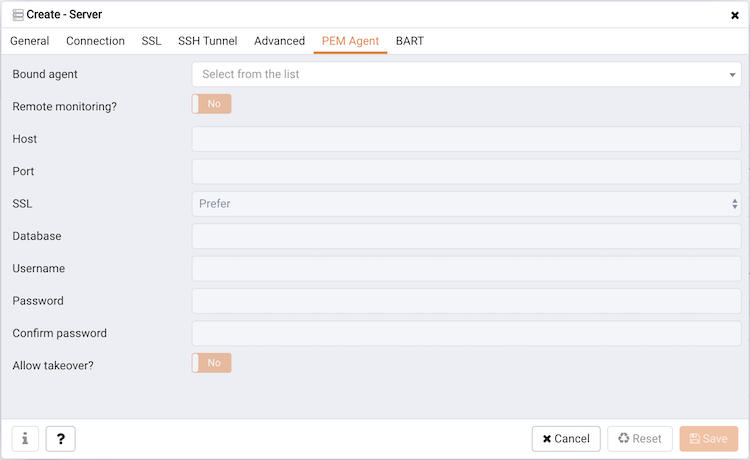Click the Database input field
Viewport: 750px width, 460px height.
[x=466, y=236]
